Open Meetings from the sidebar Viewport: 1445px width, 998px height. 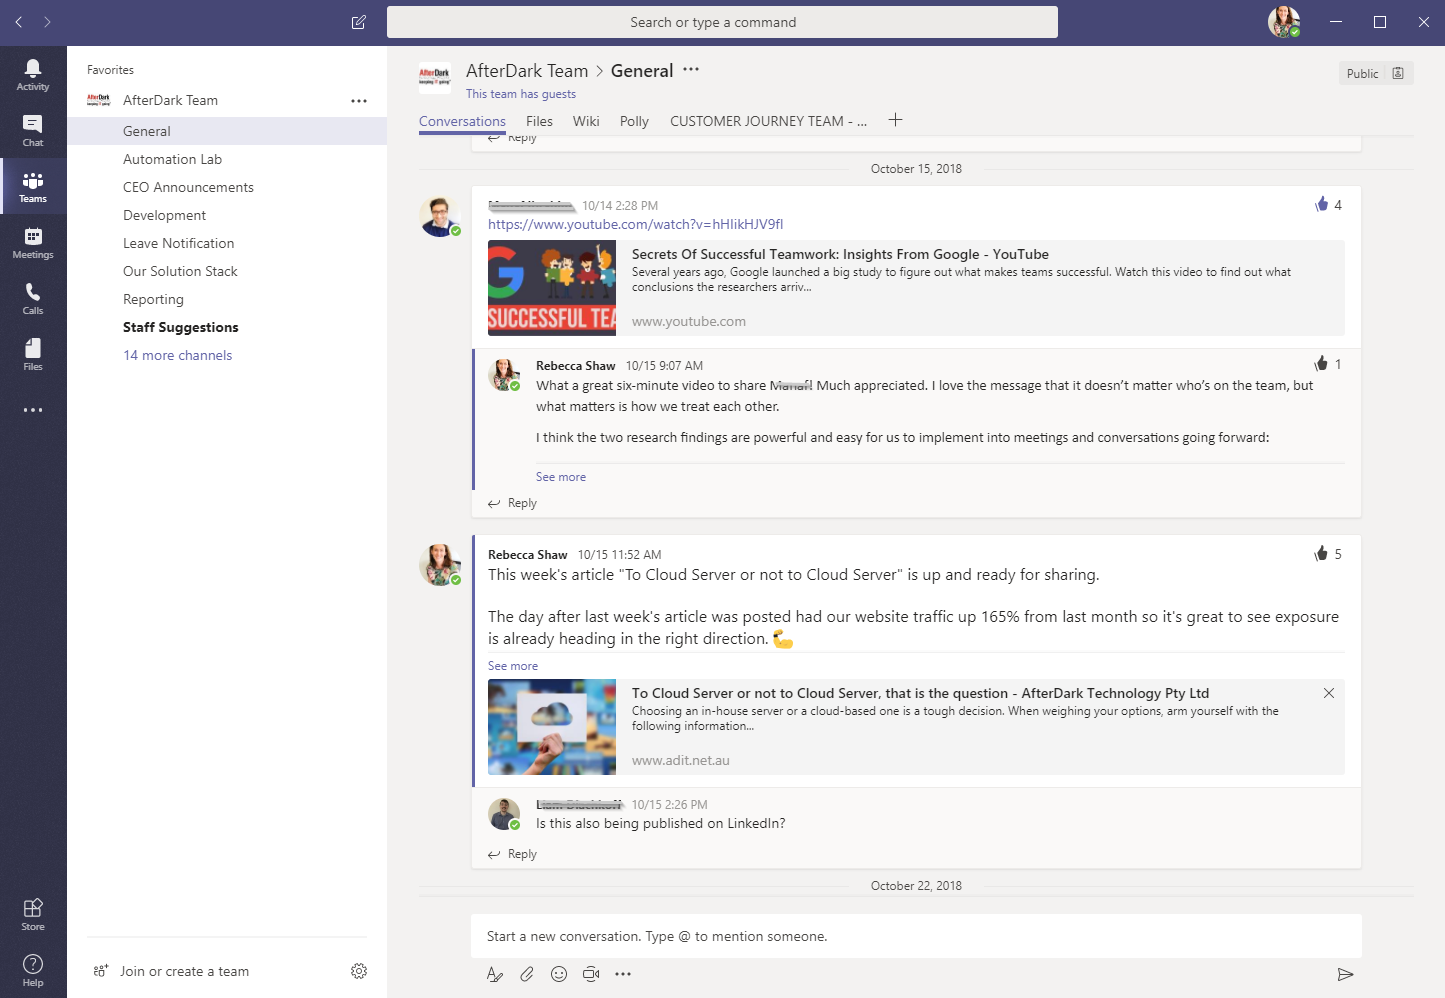click(x=33, y=240)
